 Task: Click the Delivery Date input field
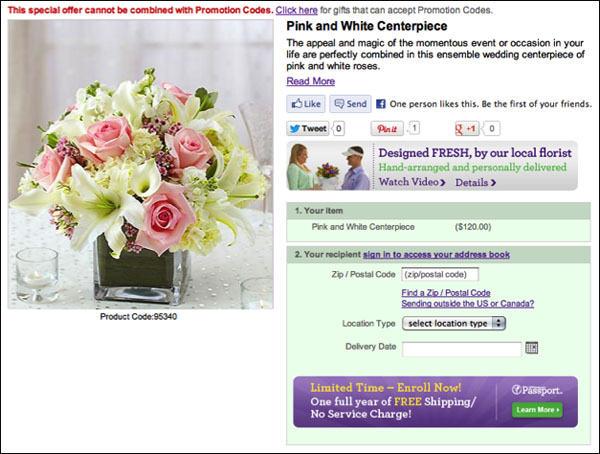coord(461,349)
